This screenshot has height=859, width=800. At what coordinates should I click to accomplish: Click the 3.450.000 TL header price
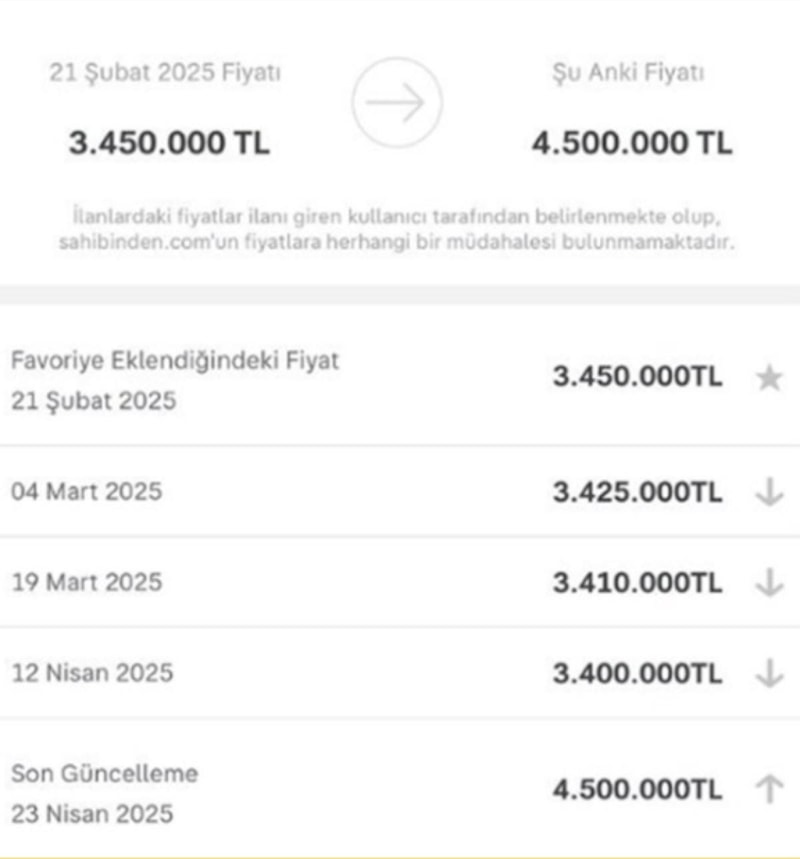169,143
